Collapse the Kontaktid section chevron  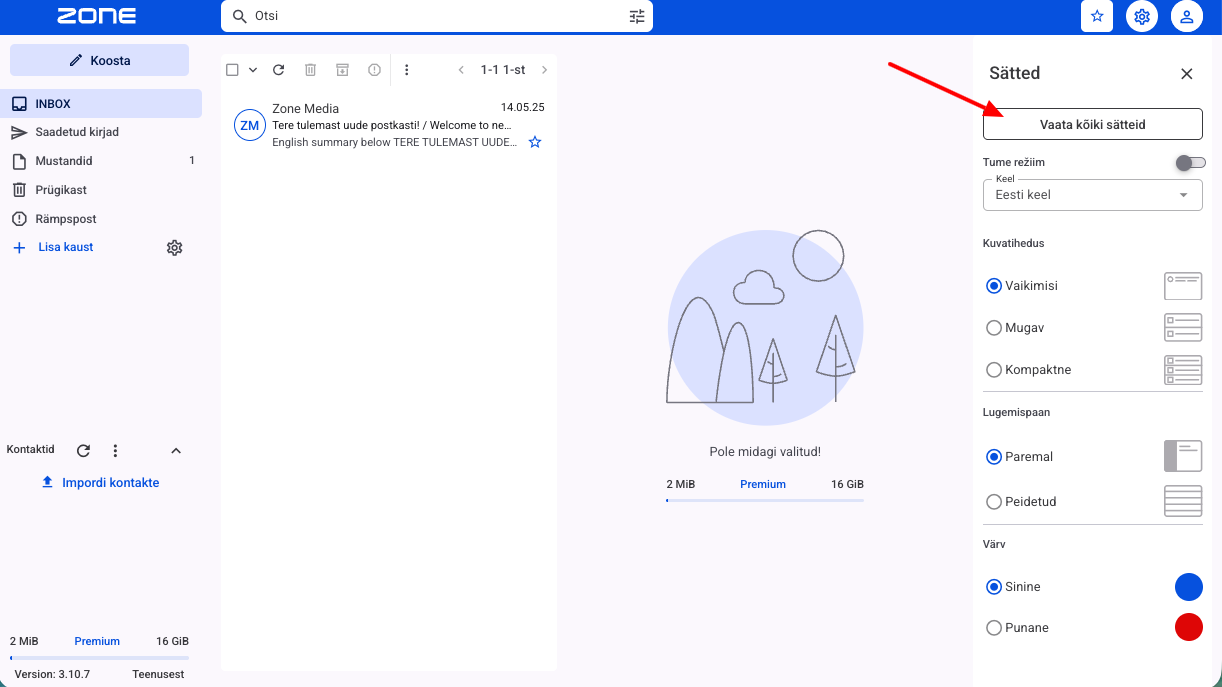coord(176,451)
